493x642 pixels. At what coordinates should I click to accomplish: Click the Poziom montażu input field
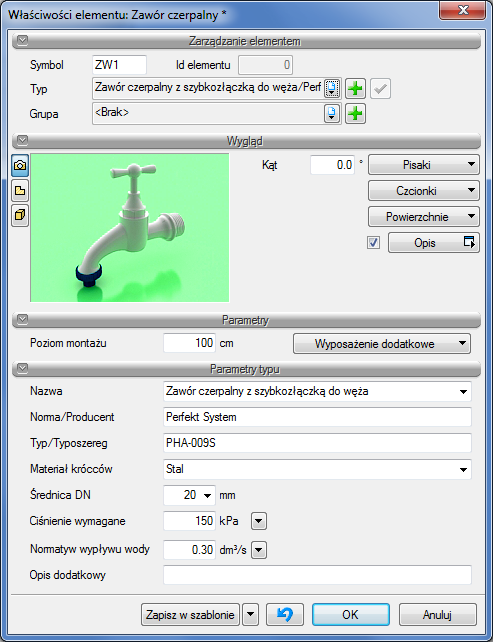190,343
